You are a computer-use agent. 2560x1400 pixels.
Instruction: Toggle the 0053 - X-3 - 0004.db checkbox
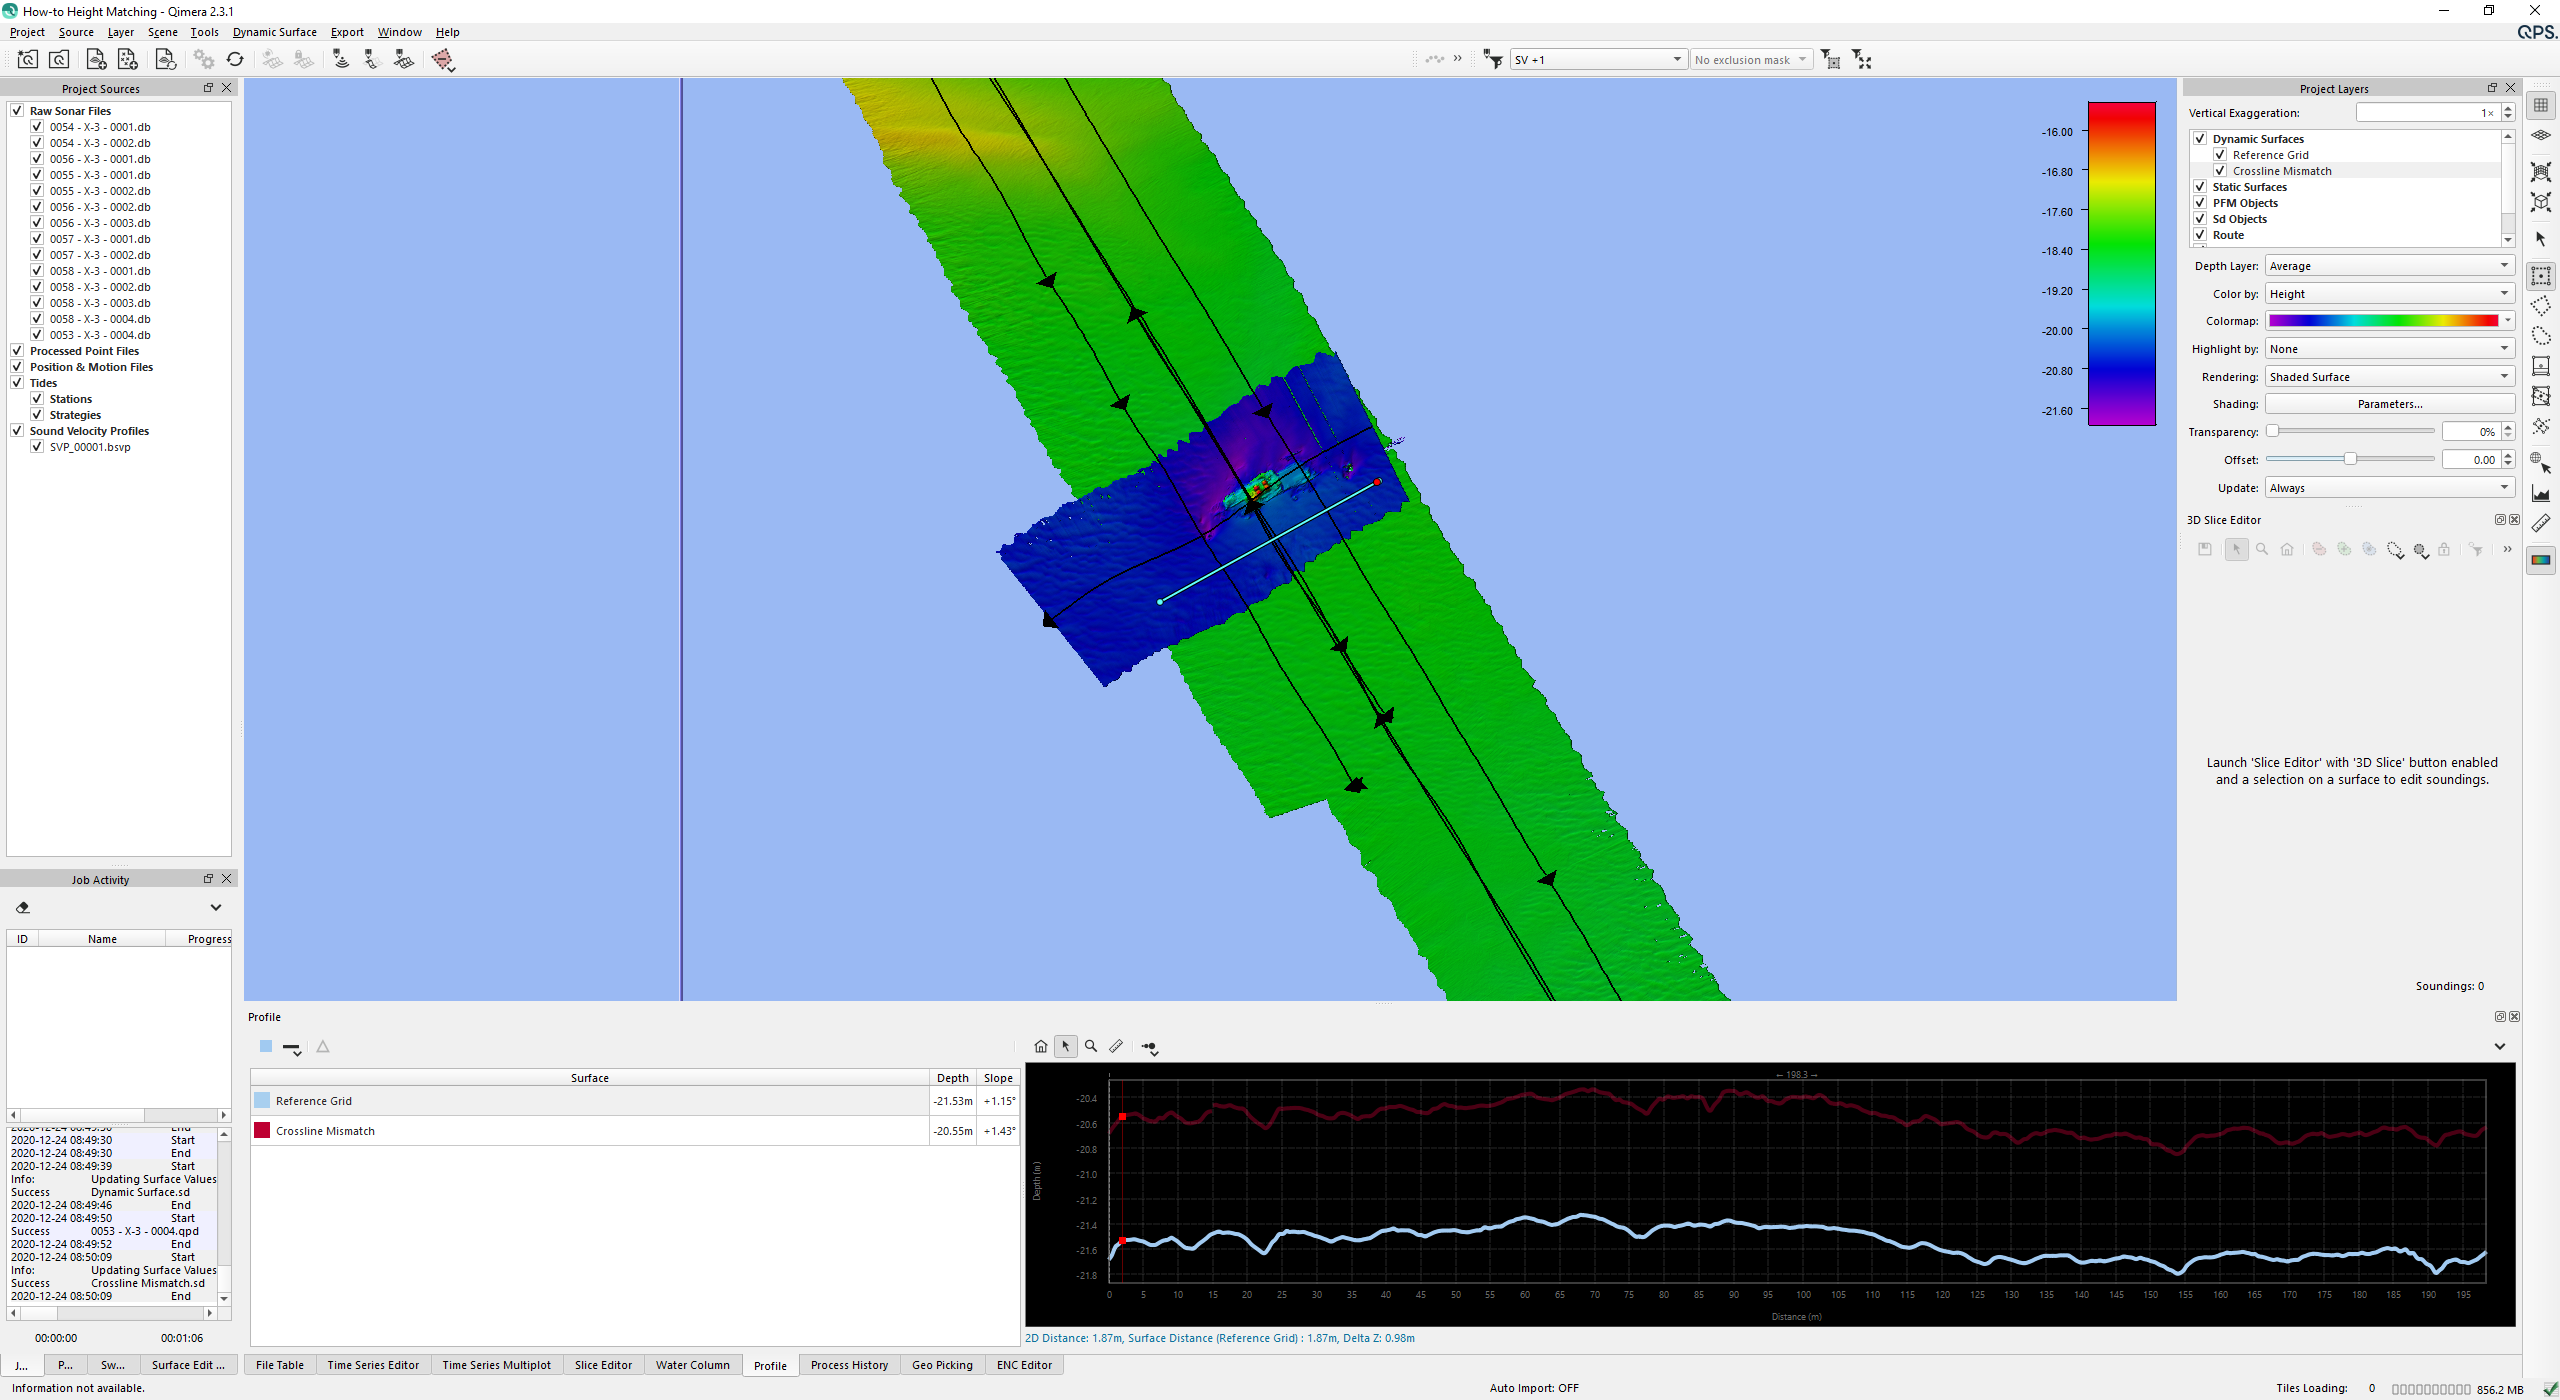click(x=37, y=335)
